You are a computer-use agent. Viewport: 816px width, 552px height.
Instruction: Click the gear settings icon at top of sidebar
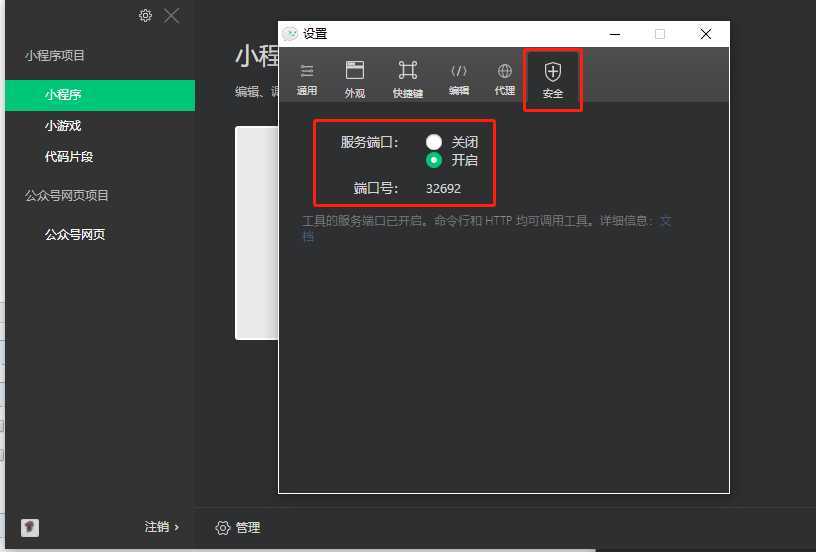coord(145,16)
